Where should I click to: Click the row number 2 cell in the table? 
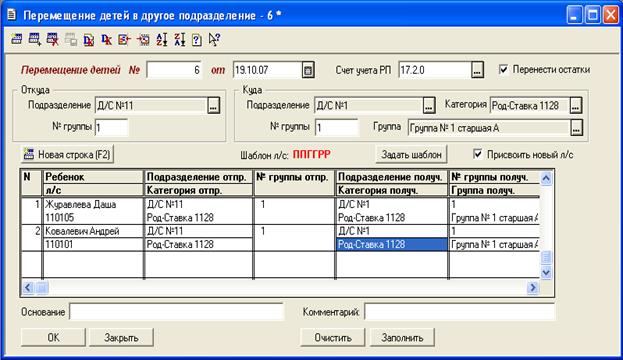pos(31,238)
